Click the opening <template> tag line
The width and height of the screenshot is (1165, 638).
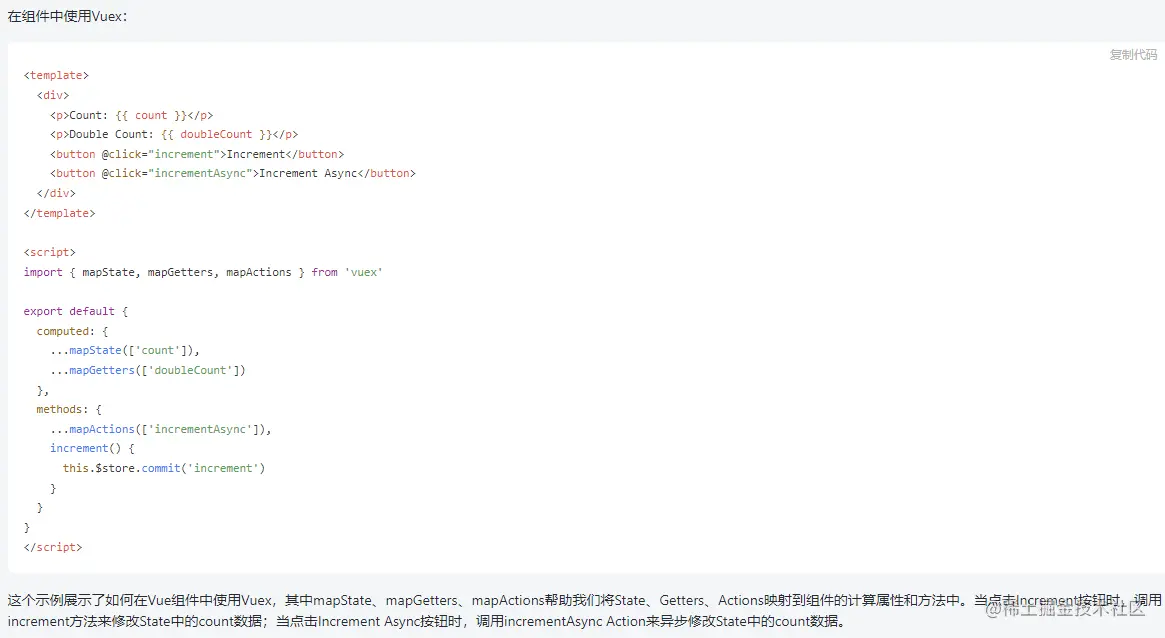56,75
